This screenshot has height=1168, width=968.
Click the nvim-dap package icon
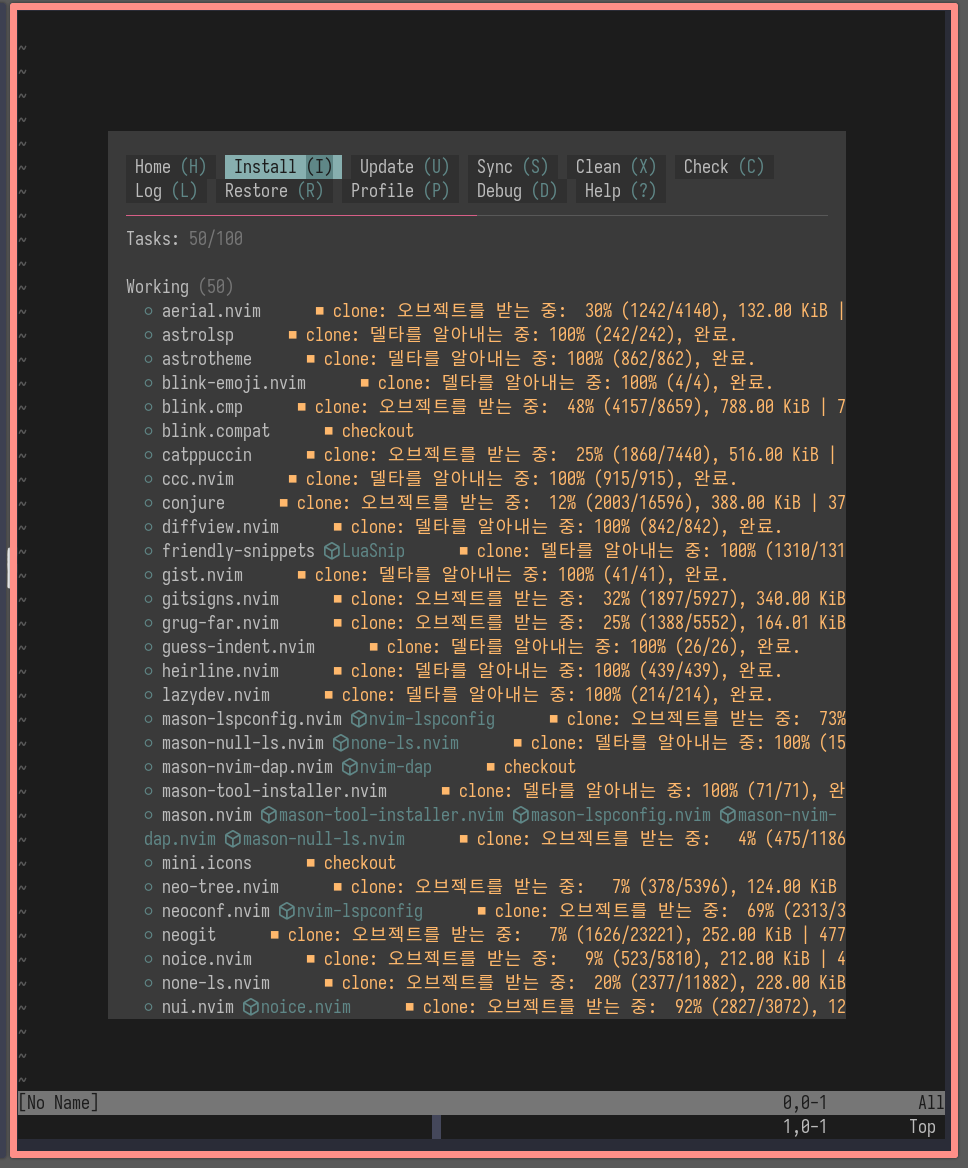[x=350, y=767]
